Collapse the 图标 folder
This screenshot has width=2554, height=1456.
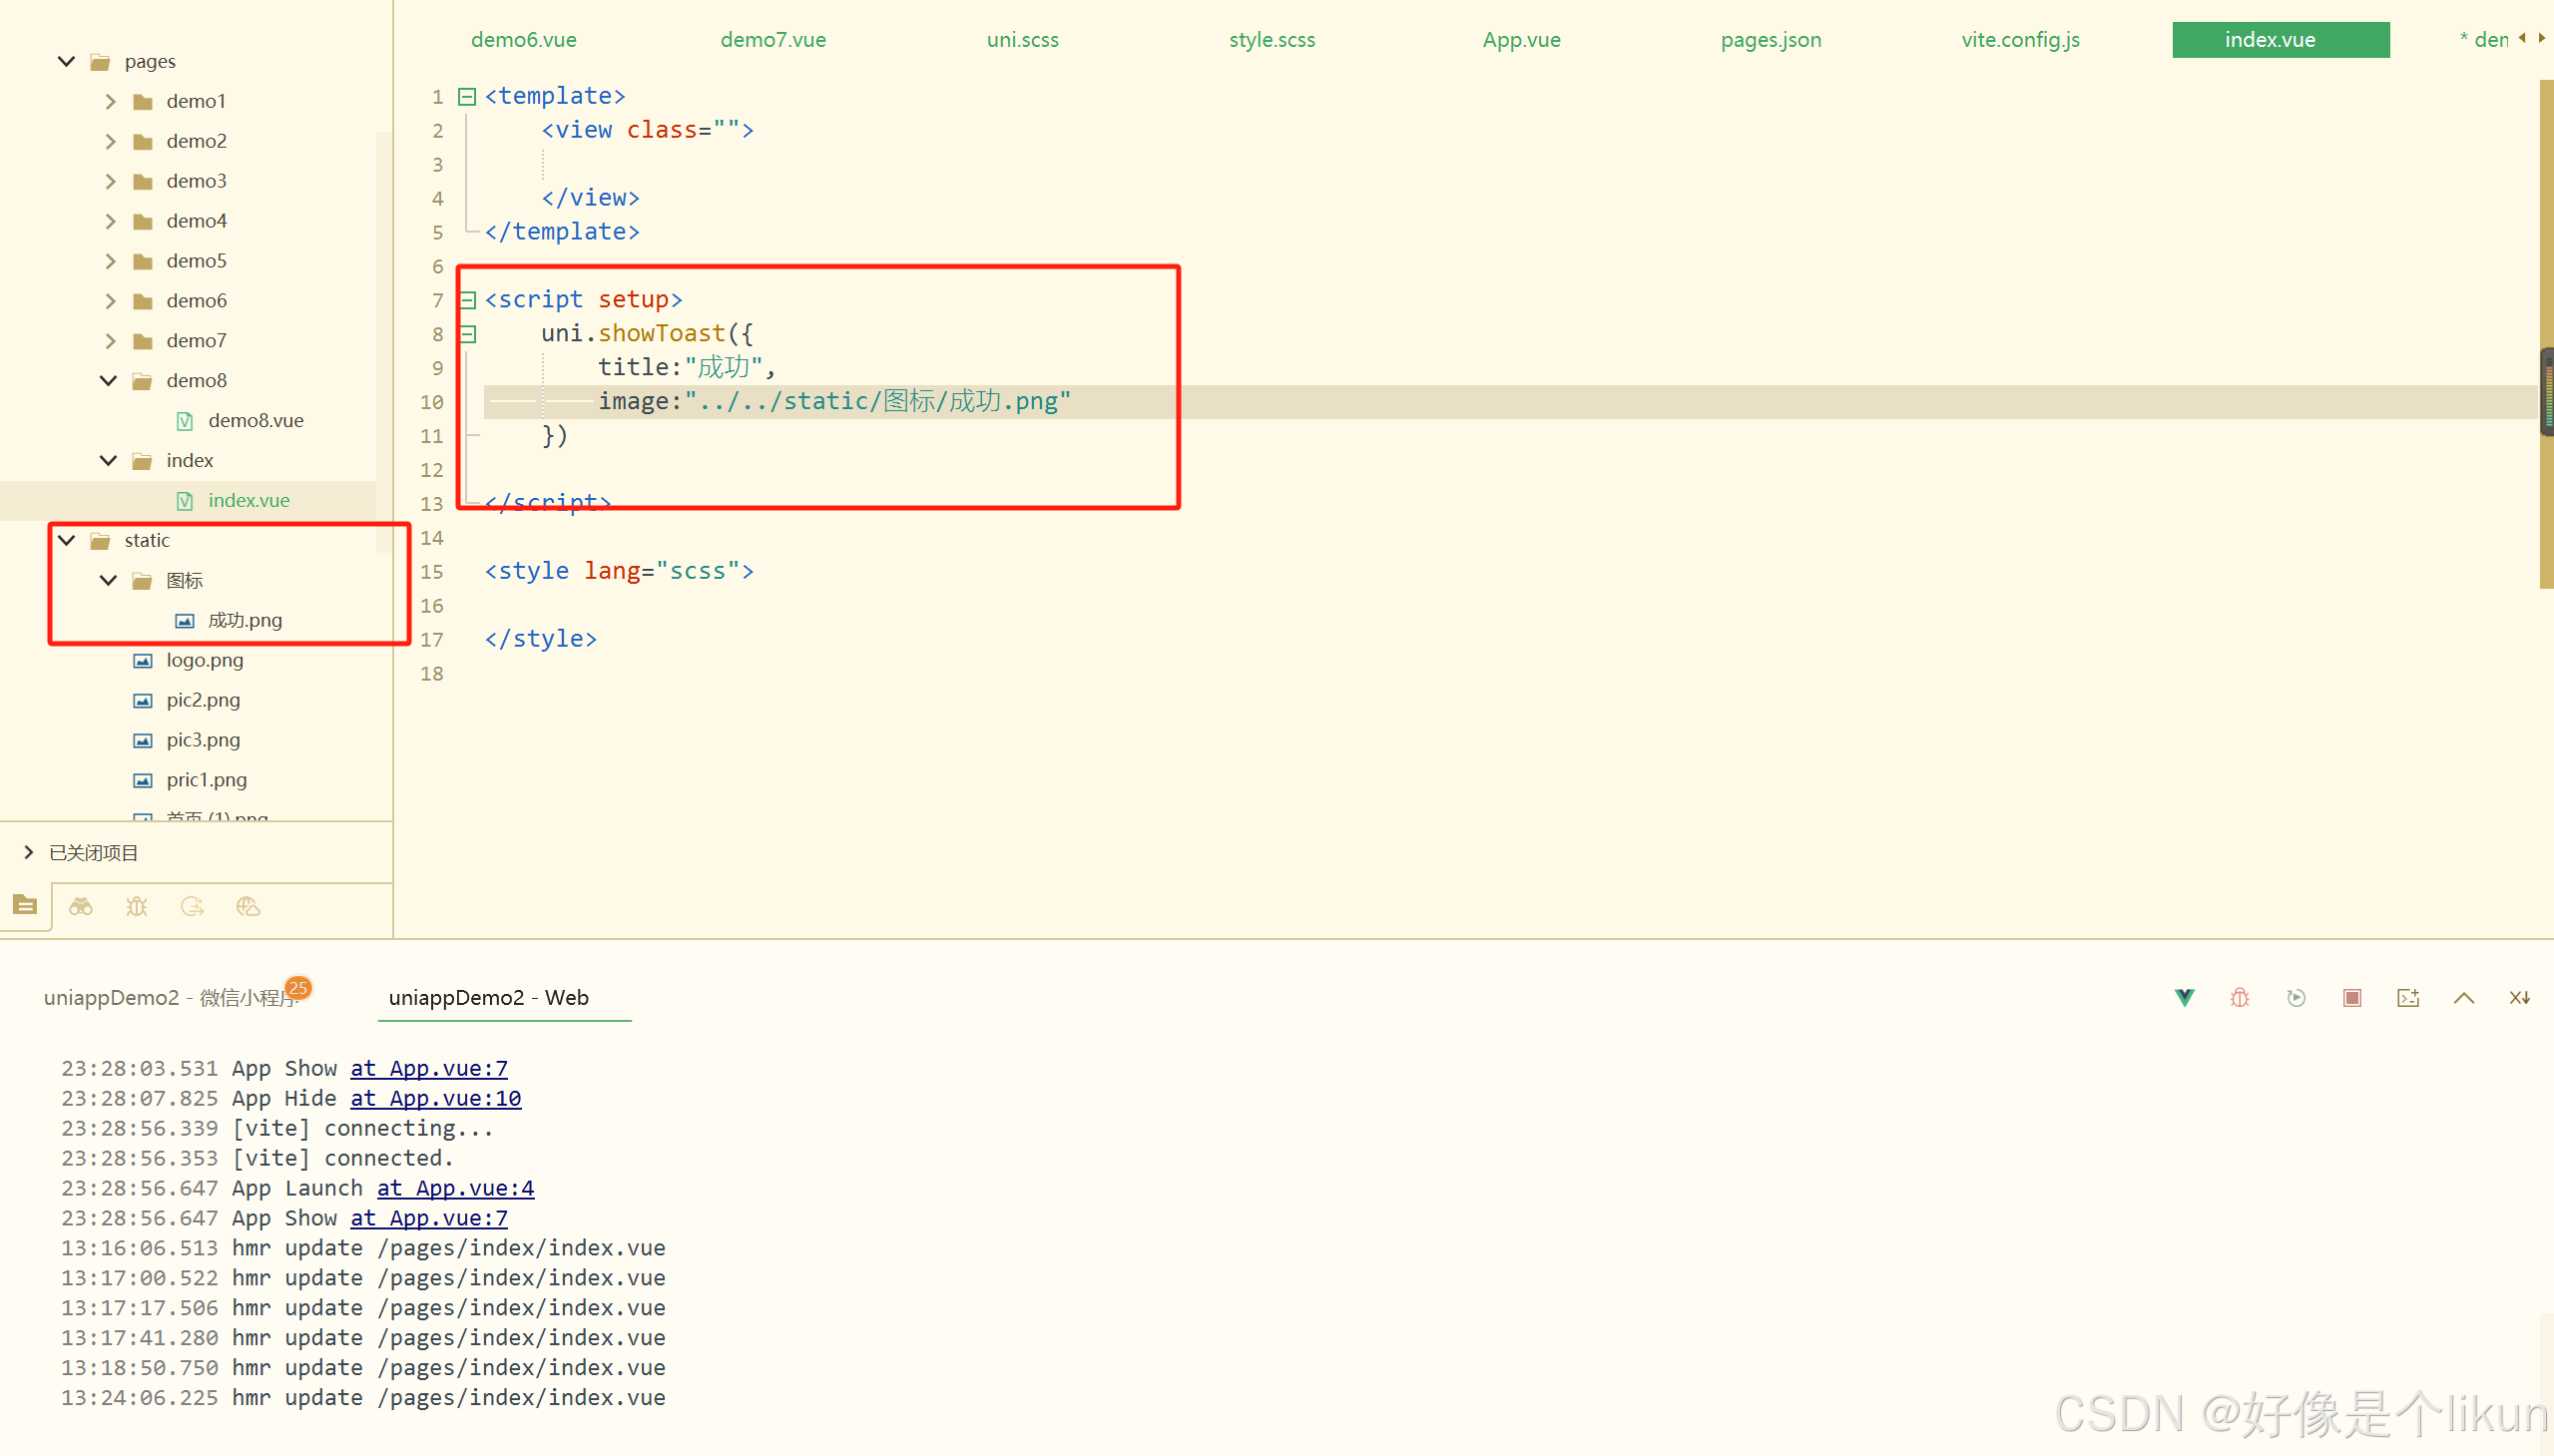[109, 580]
